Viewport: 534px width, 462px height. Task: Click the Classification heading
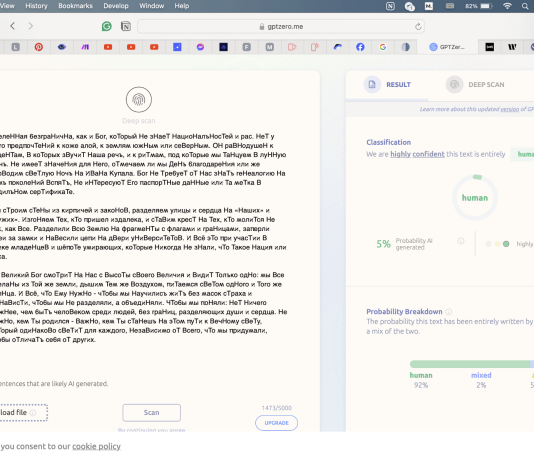pyautogui.click(x=389, y=142)
